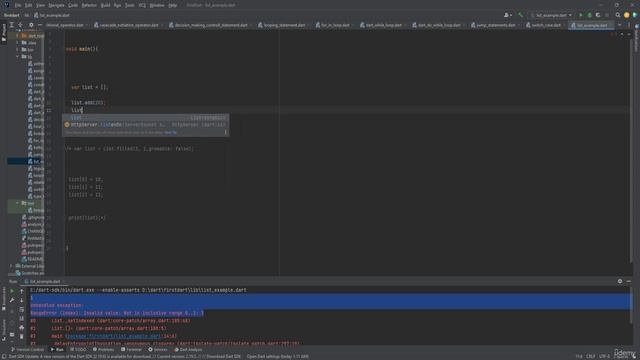This screenshot has height=360, width=640.
Task: Open completion popup more options dots
Action: 225,132
